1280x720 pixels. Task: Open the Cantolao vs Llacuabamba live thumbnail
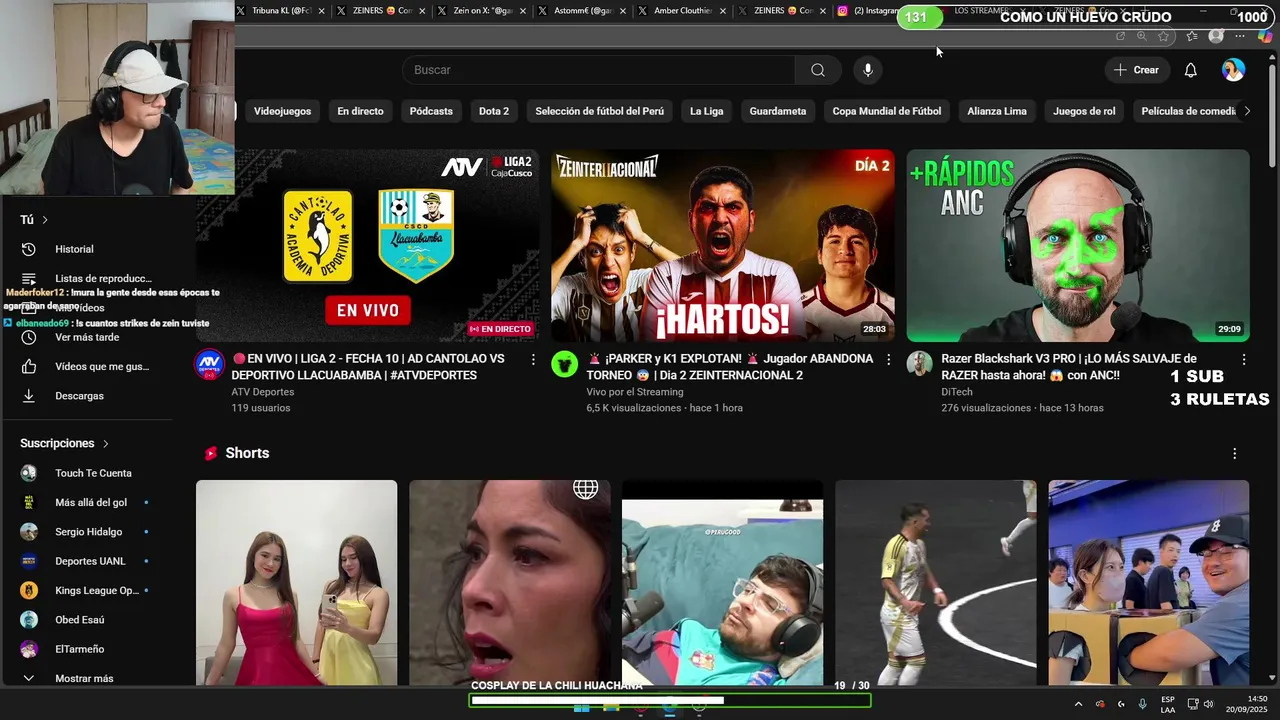point(367,246)
